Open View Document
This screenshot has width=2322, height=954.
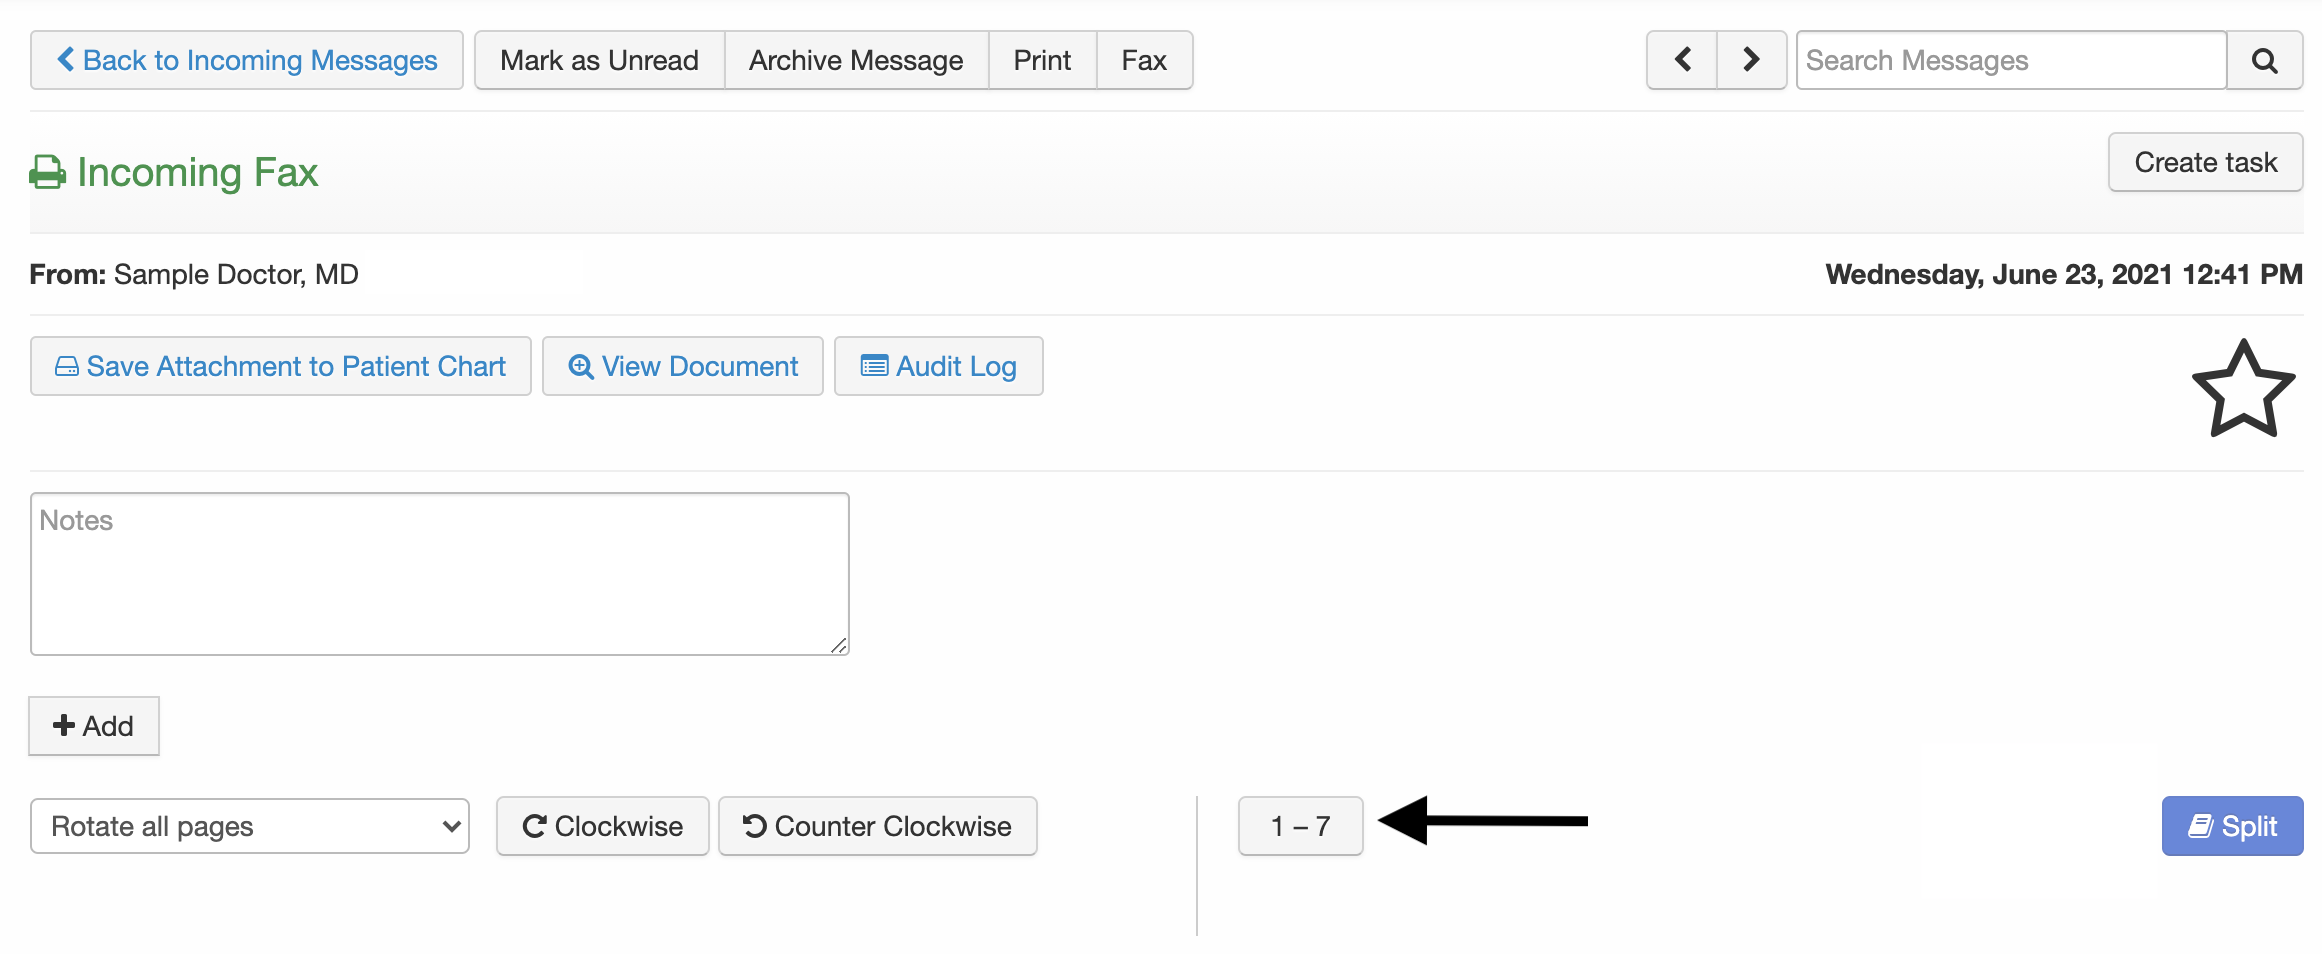coord(683,366)
